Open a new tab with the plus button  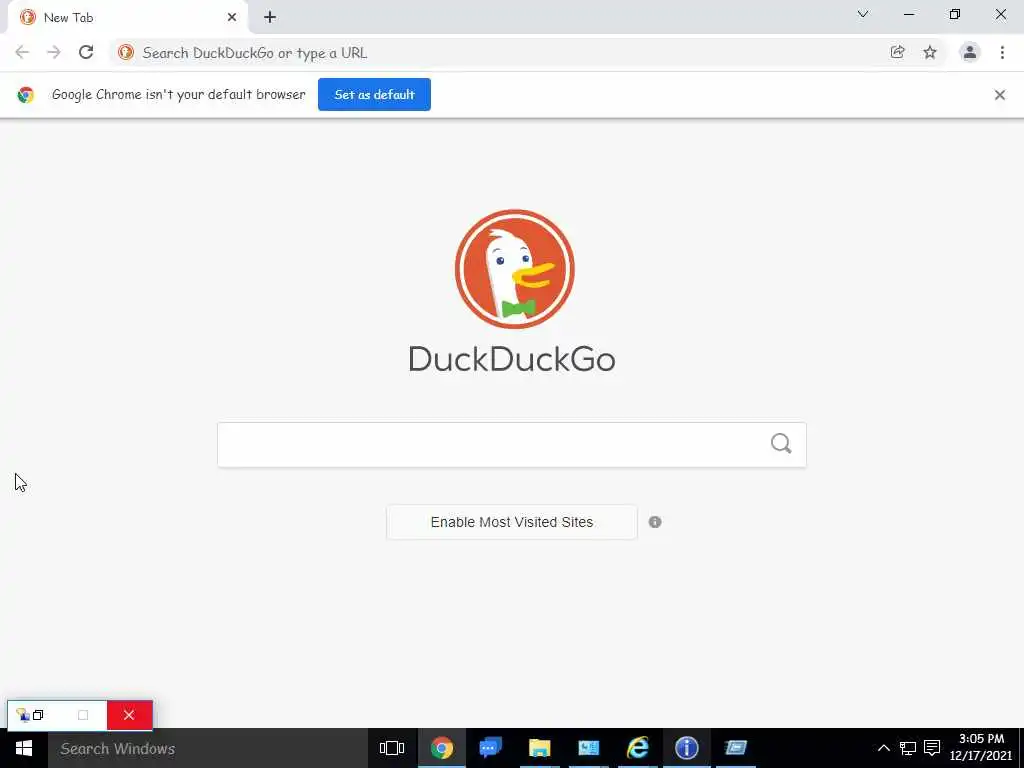point(270,18)
